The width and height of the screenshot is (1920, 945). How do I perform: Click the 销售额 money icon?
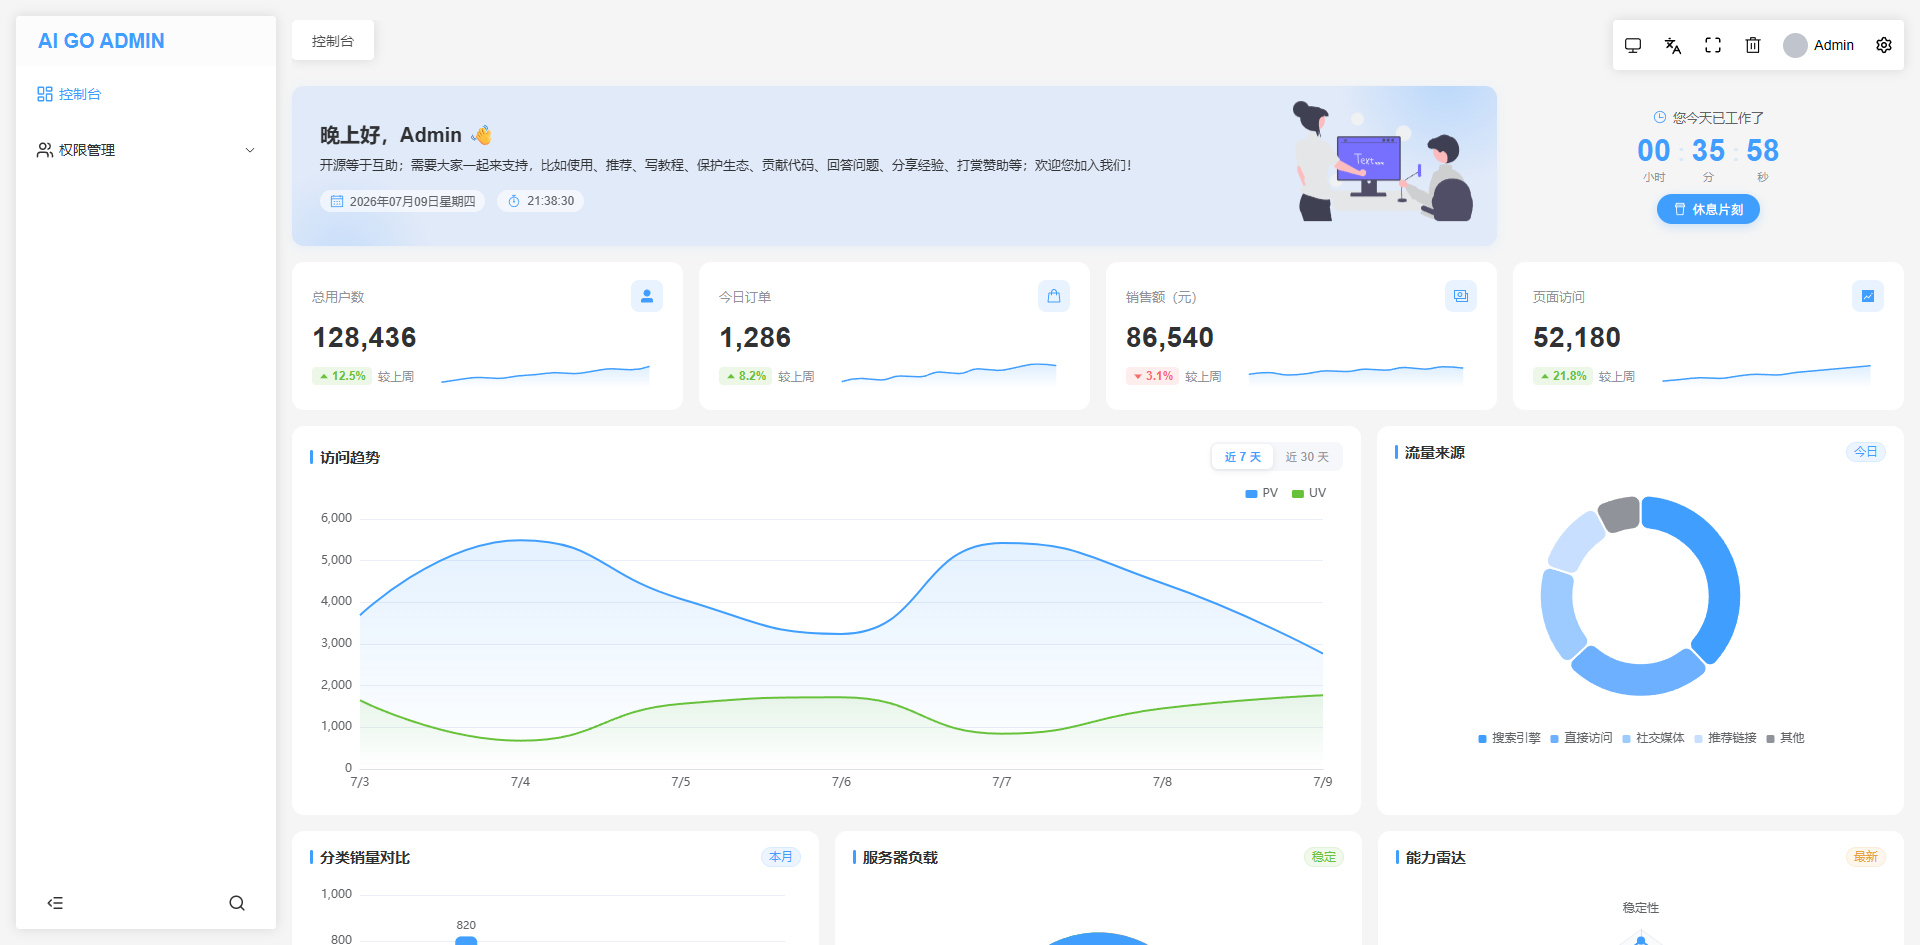point(1461,296)
